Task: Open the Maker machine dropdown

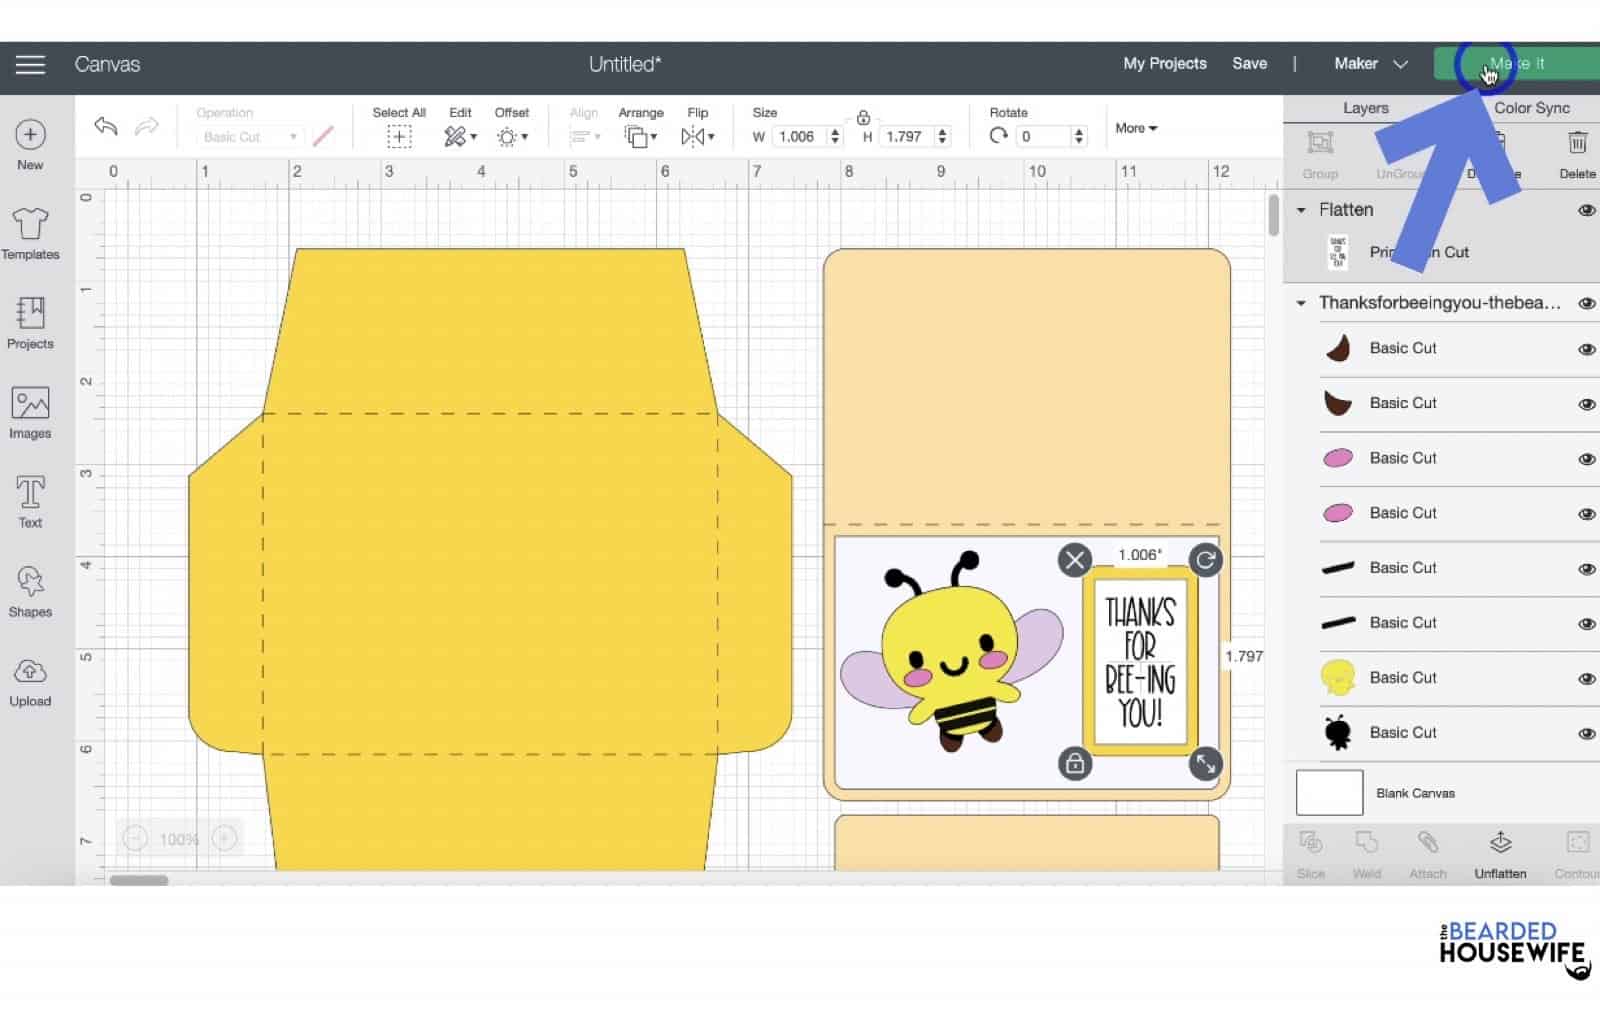Action: [x=1370, y=64]
